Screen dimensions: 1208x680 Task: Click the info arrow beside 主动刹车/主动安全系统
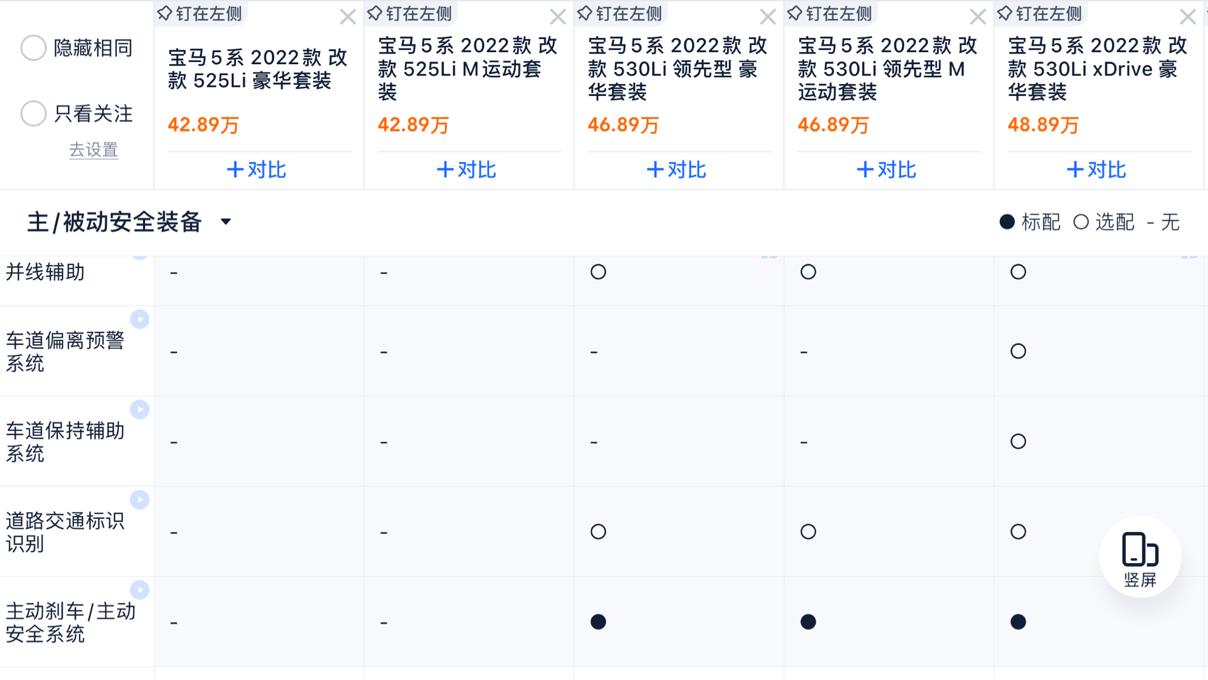141,588
